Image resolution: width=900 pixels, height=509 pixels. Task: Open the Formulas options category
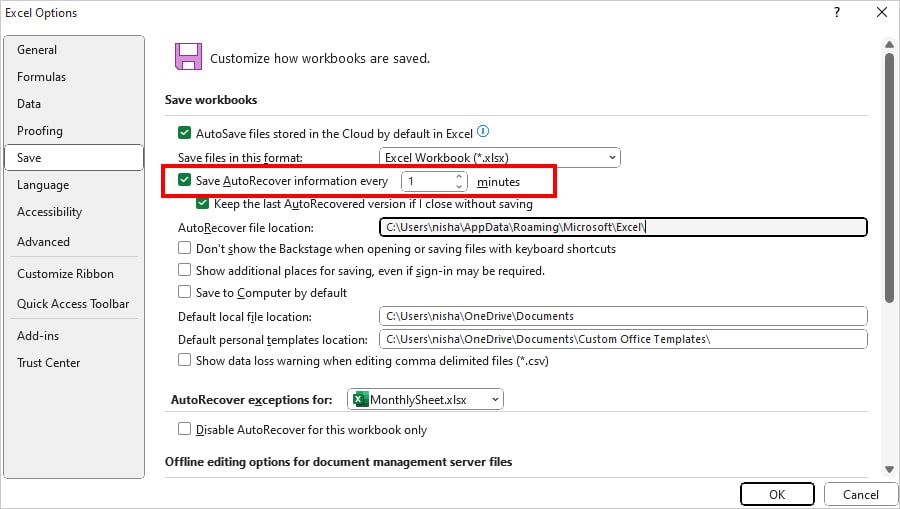coord(73,77)
